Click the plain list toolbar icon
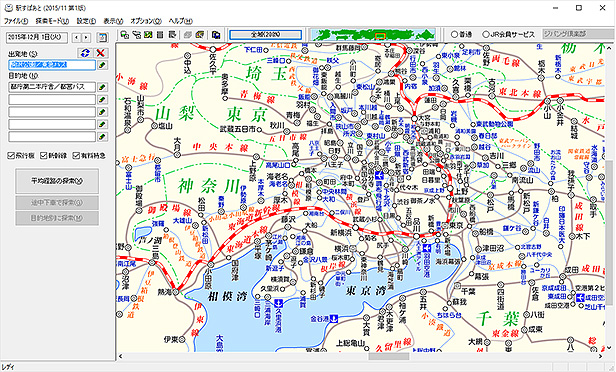The image size is (616, 372). [x=160, y=35]
